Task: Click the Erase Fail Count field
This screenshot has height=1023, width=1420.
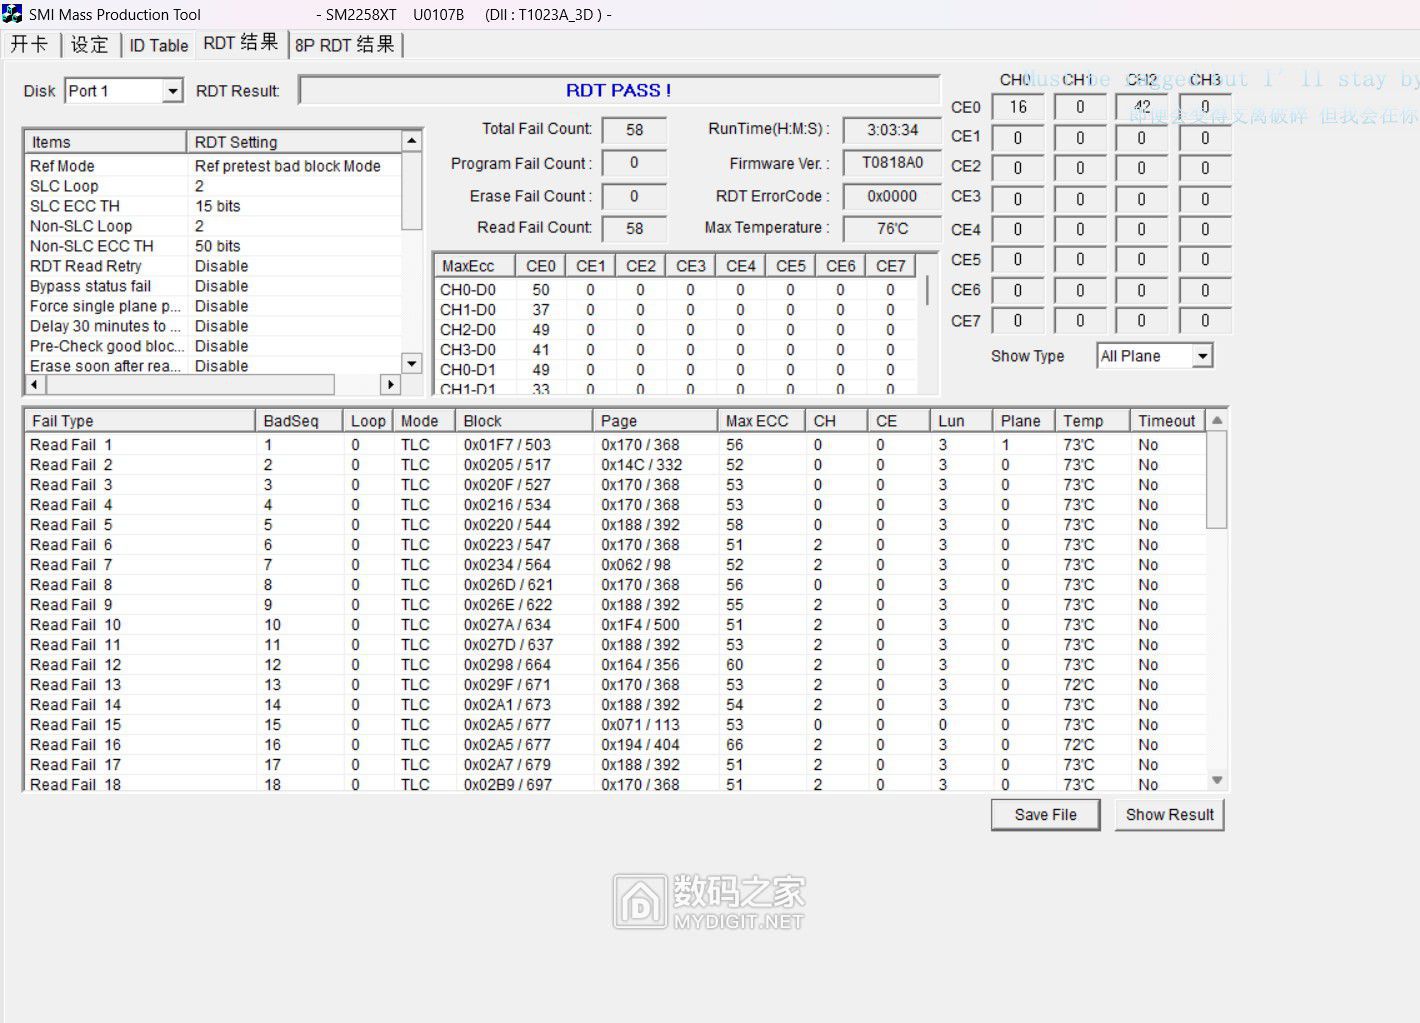Action: [634, 196]
